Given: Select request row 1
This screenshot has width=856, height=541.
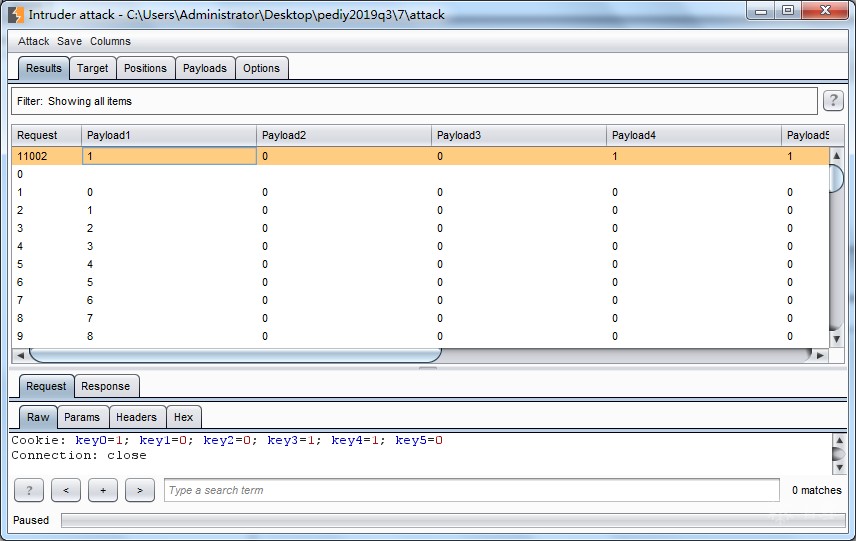Looking at the screenshot, I should (420, 192).
